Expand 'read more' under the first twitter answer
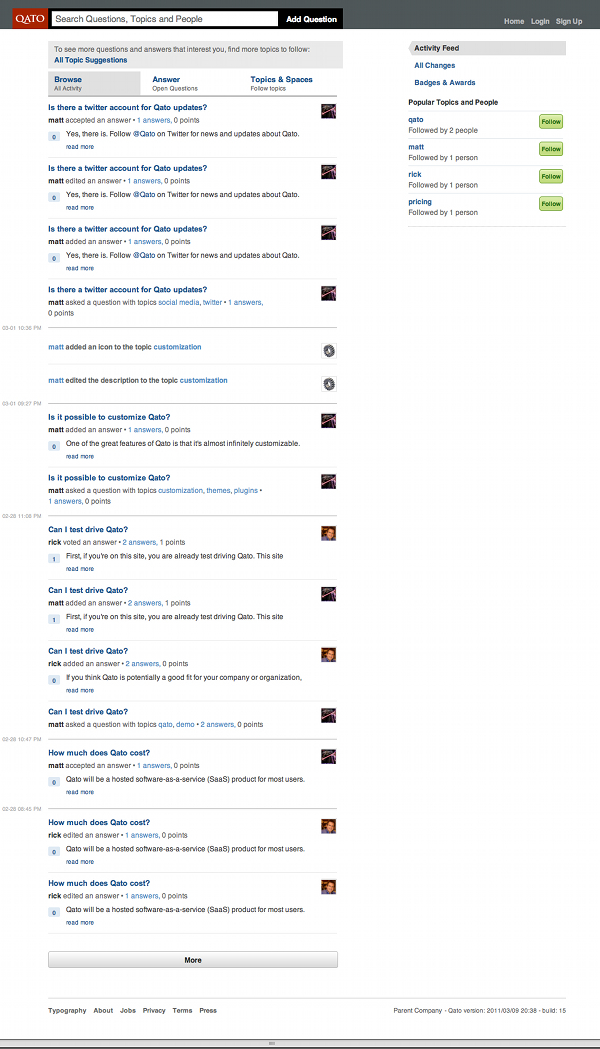Viewport: 600px width, 1049px height. (80, 147)
